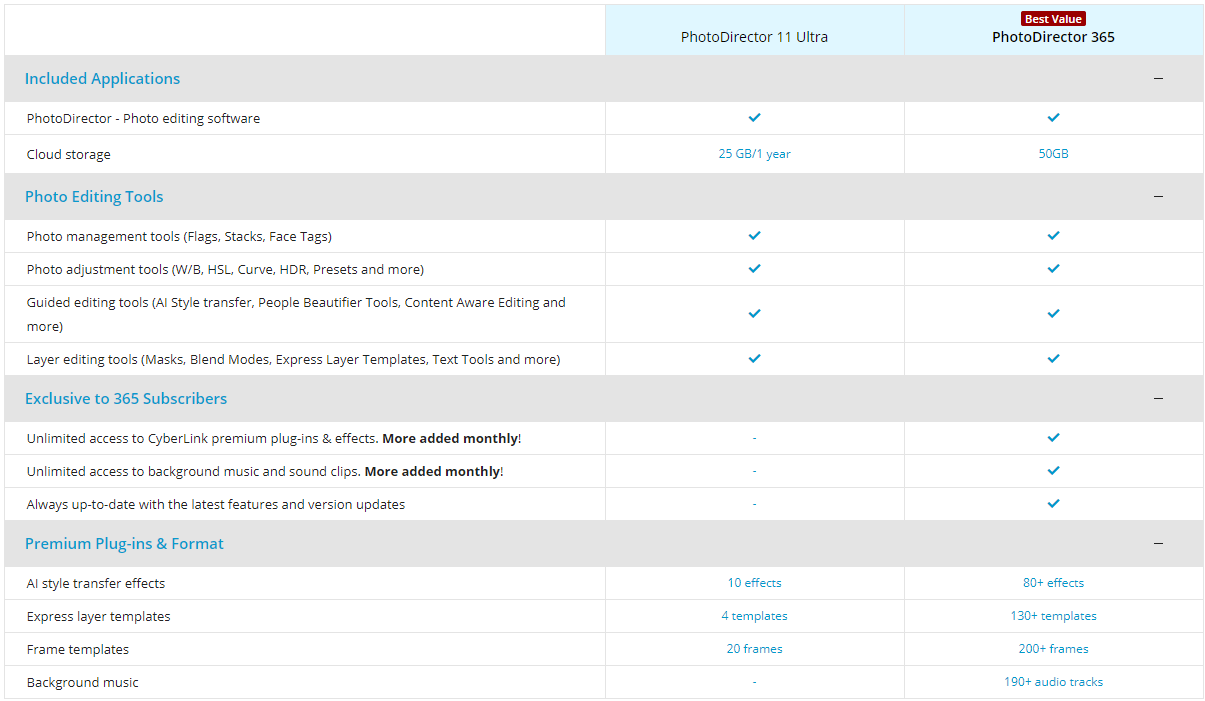Click 365 checkmark for Photo editing software
Image resolution: width=1205 pixels, height=701 pixels.
click(1053, 117)
